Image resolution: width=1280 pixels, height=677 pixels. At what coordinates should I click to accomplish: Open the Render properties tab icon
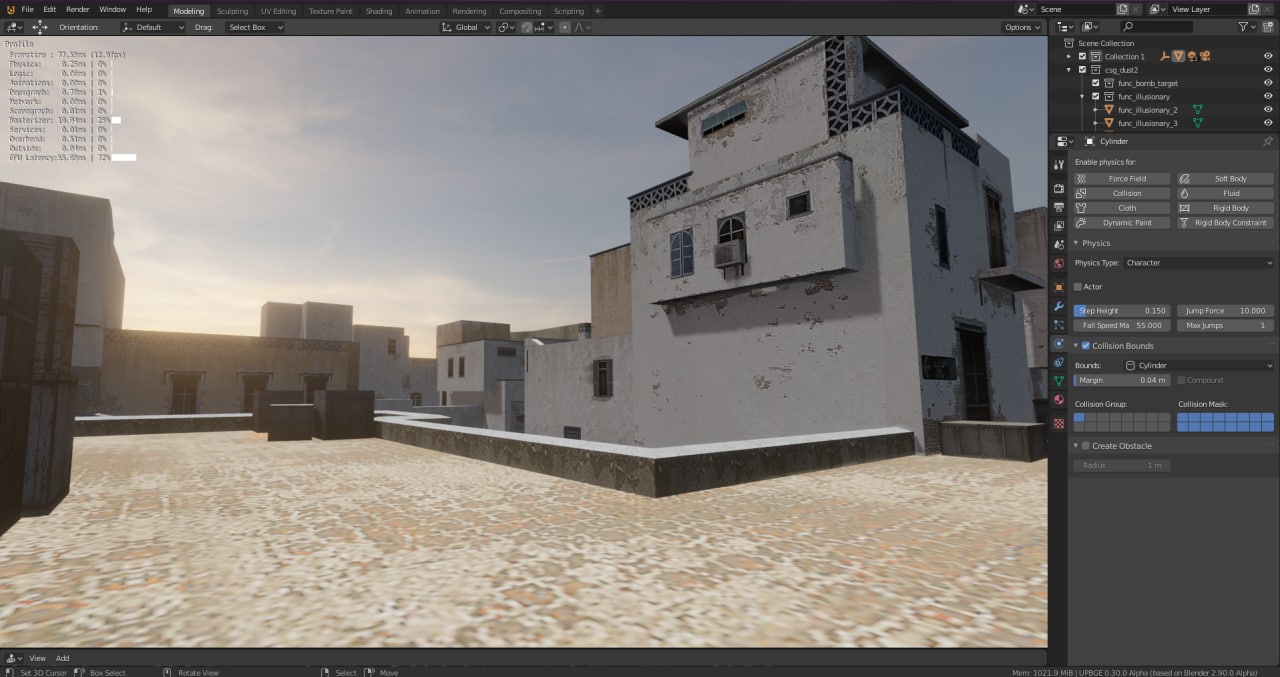[1059, 188]
